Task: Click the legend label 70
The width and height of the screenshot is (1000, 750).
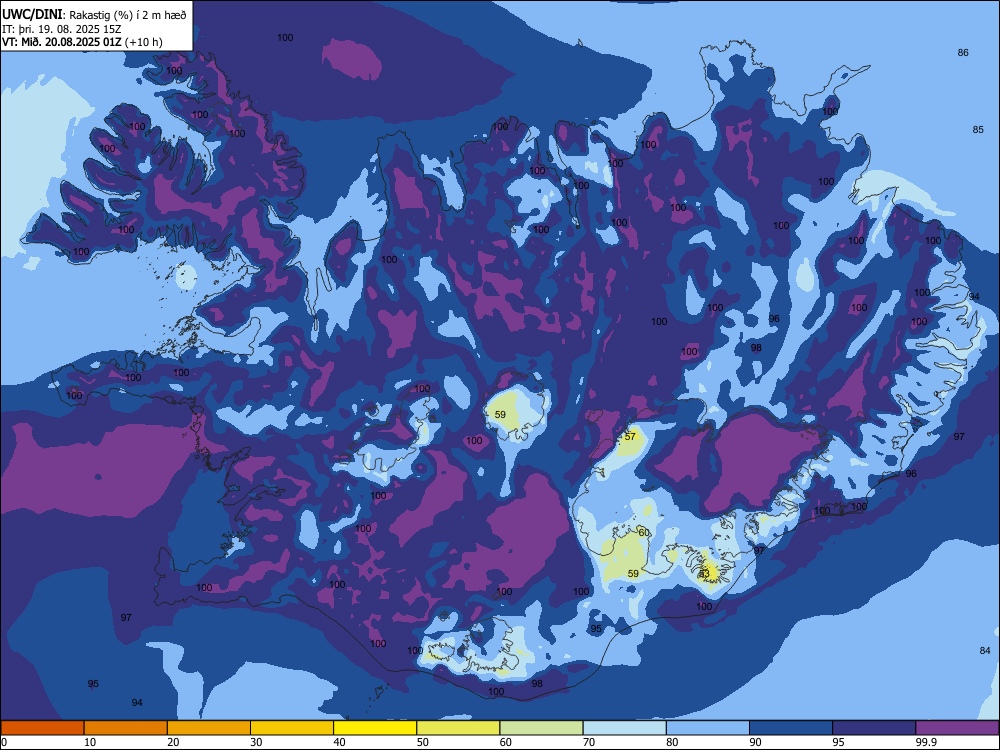Action: (x=589, y=742)
